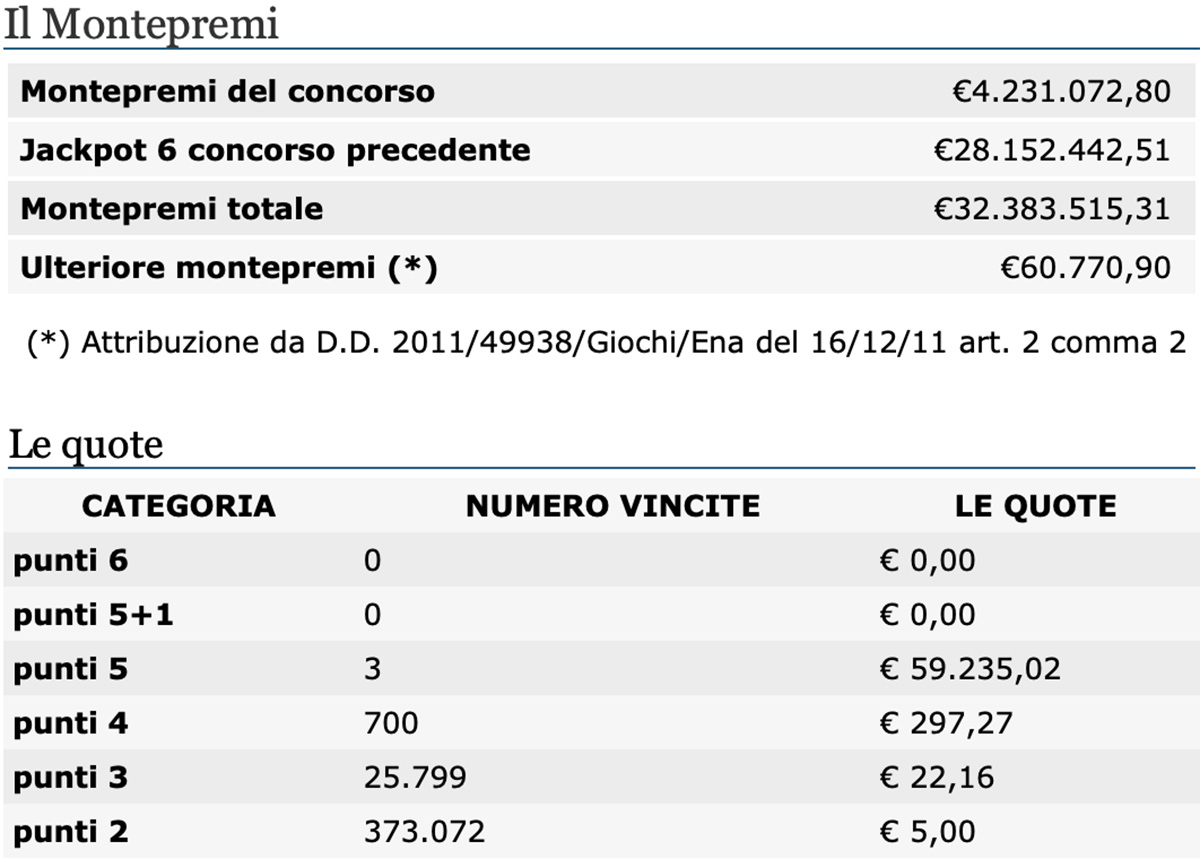Click the NUMERO VINCITE column header
Viewport: 1200px width, 859px height.
(613, 505)
